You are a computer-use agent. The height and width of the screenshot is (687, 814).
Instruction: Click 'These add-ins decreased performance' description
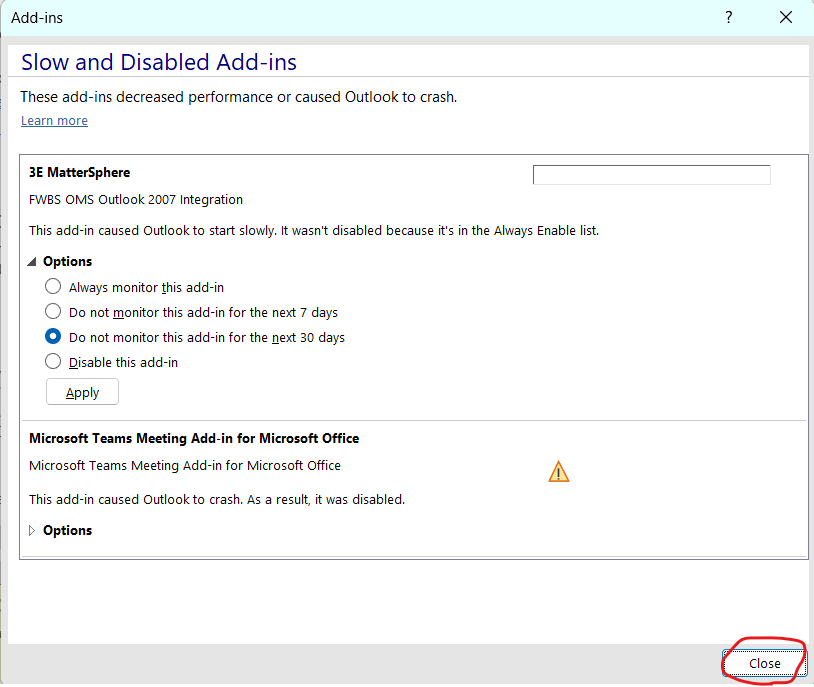[239, 97]
